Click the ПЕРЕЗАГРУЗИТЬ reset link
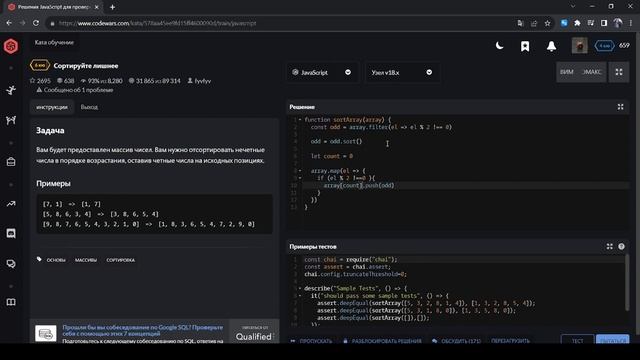The width and height of the screenshot is (640, 360). (x=510, y=340)
